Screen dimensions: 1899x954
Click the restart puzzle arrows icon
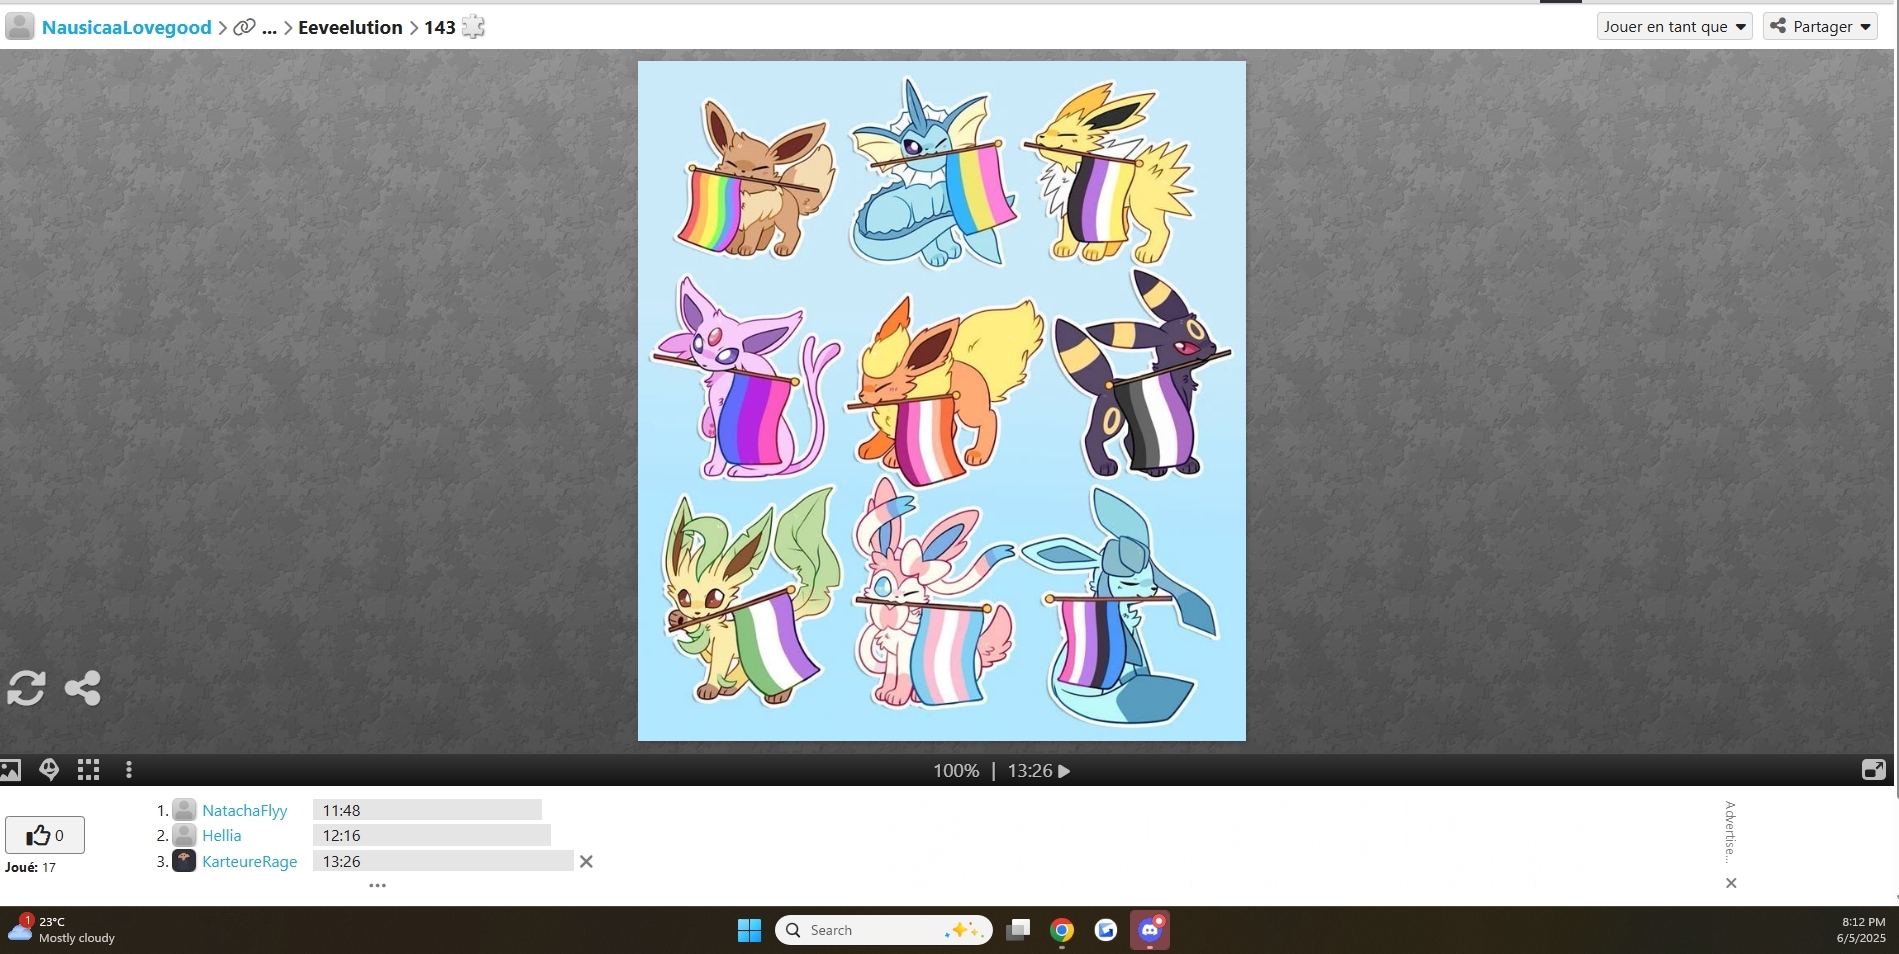(x=26, y=688)
